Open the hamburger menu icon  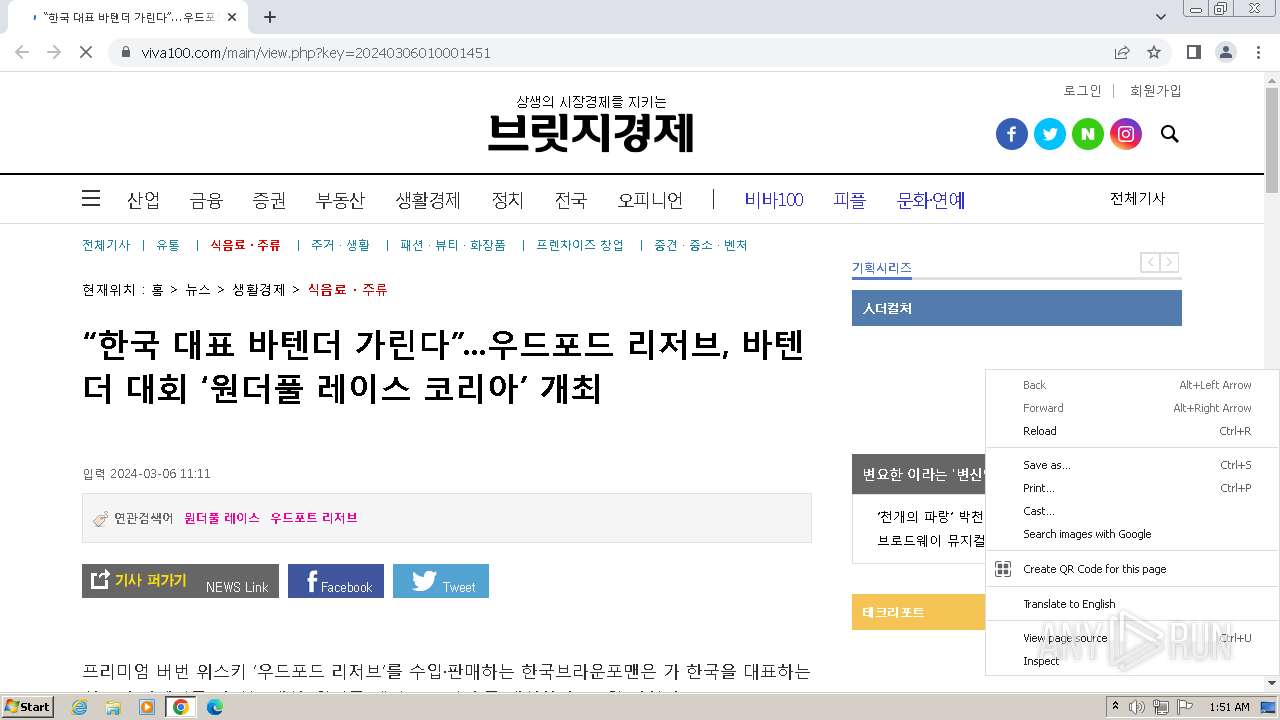(x=91, y=198)
